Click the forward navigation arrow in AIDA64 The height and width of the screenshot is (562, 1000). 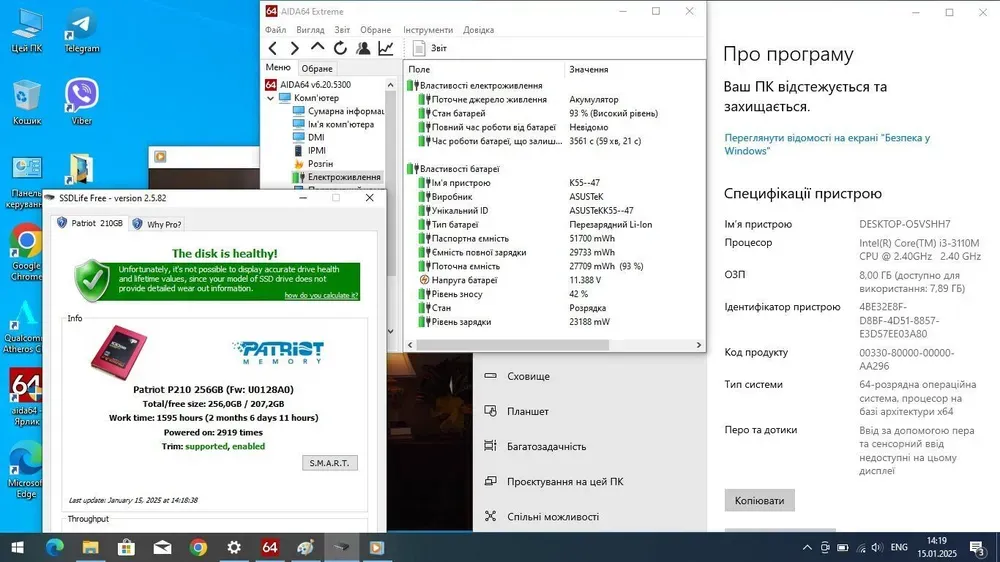point(295,48)
